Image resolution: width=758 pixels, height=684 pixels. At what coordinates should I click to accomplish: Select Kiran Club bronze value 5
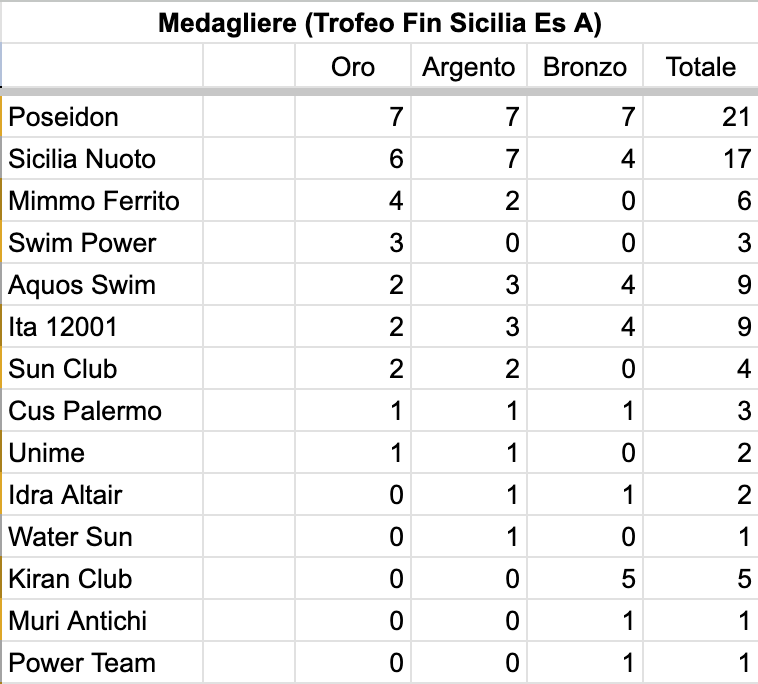[x=585, y=579]
